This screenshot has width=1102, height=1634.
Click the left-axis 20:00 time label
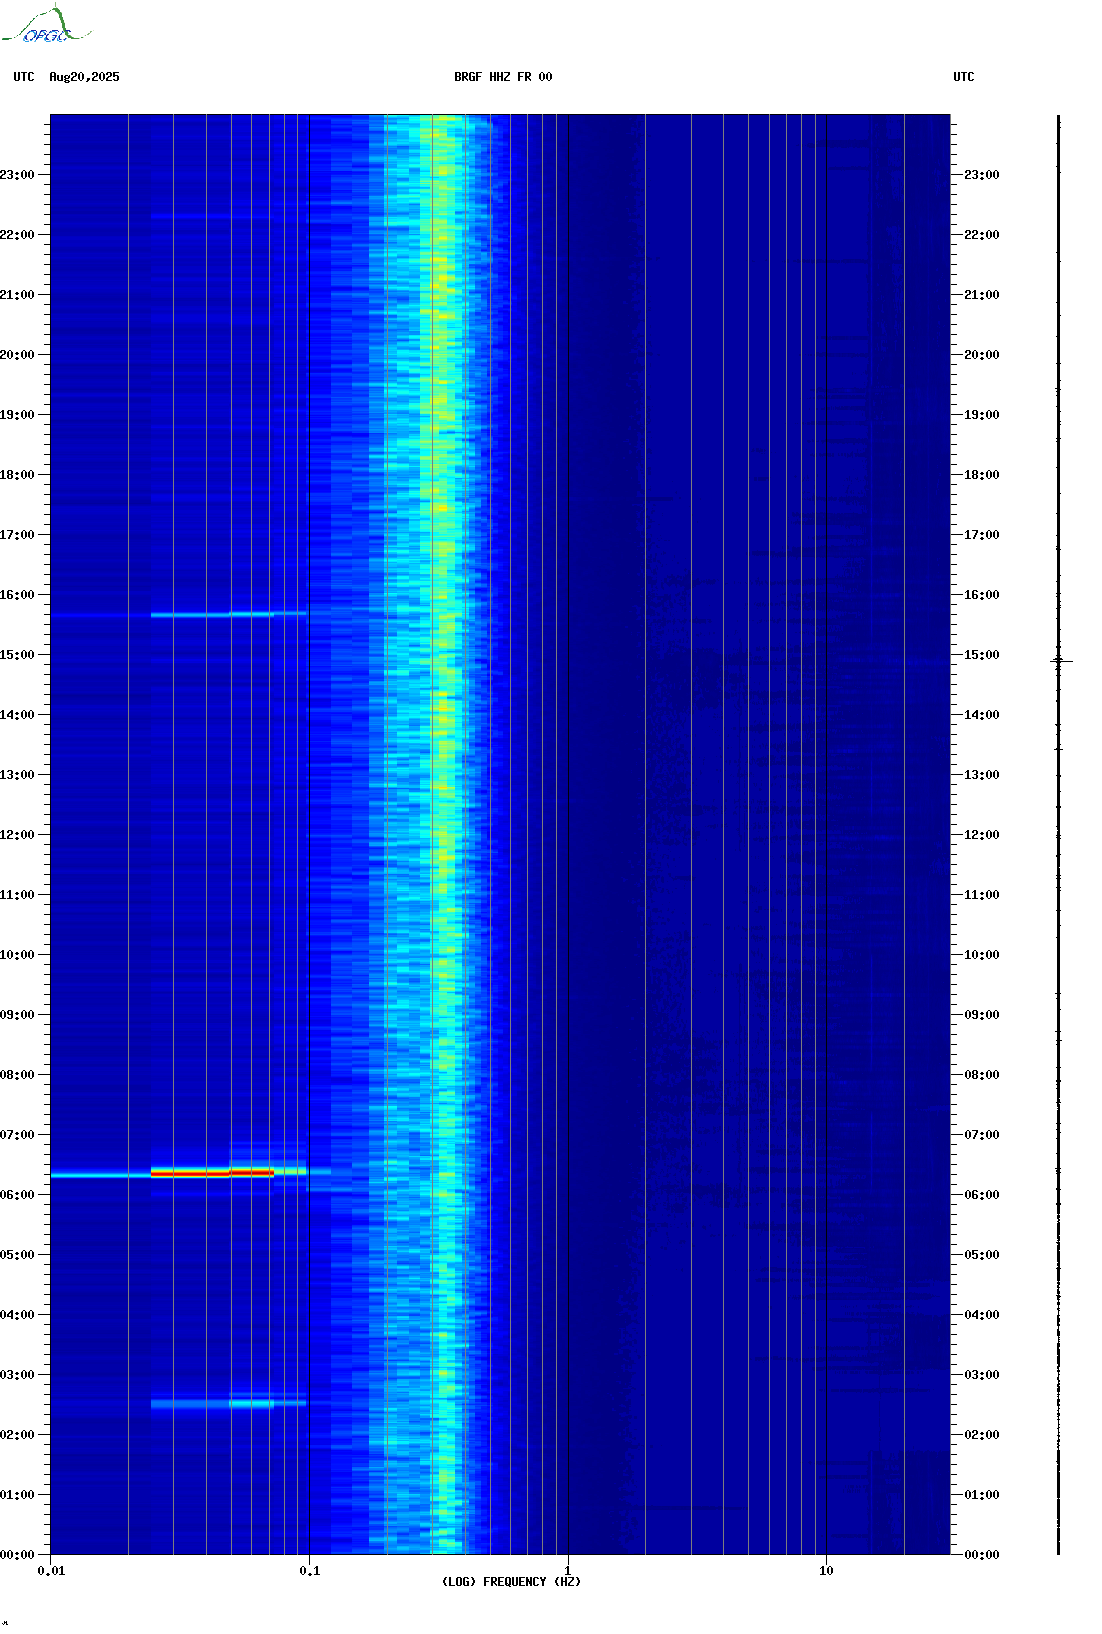[x=17, y=355]
